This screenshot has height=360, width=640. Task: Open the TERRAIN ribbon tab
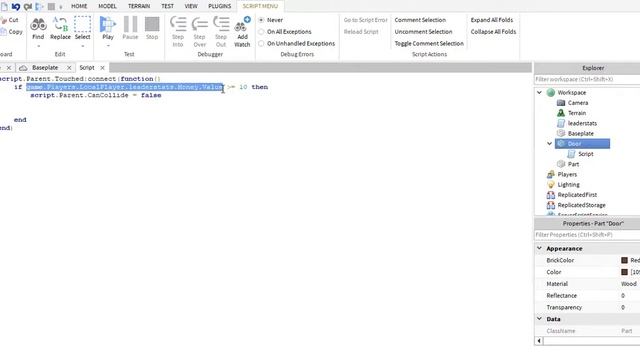pos(139,6)
